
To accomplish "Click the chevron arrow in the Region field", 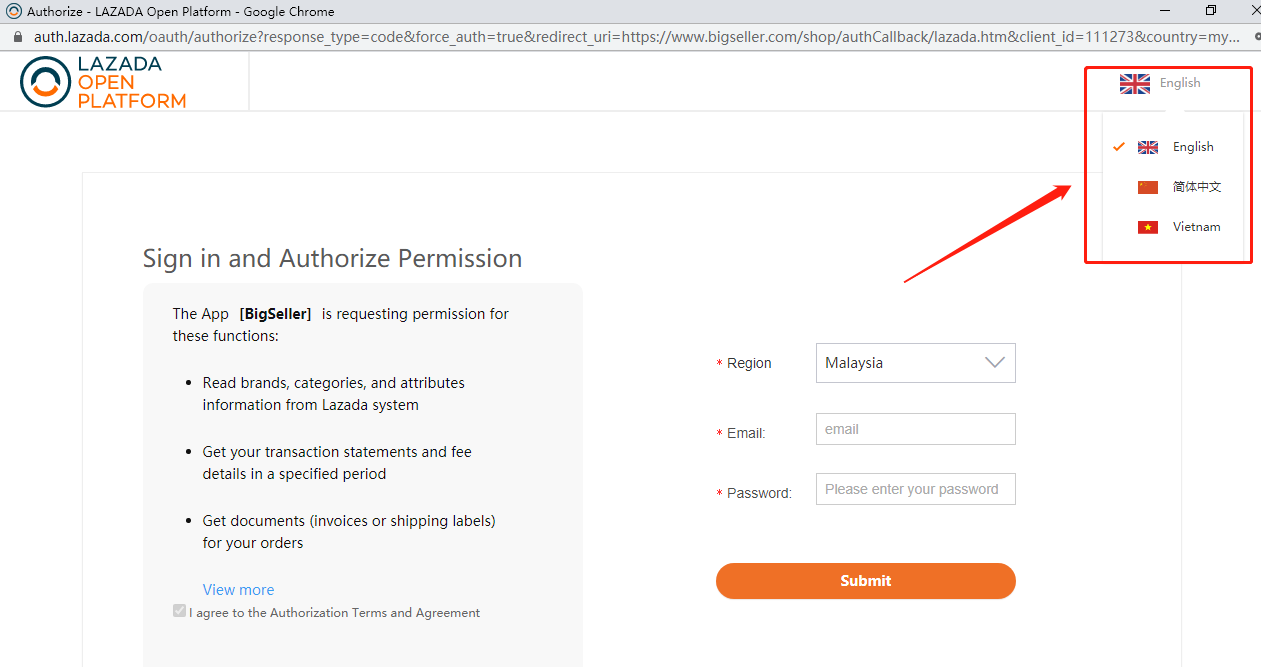I will coord(995,363).
